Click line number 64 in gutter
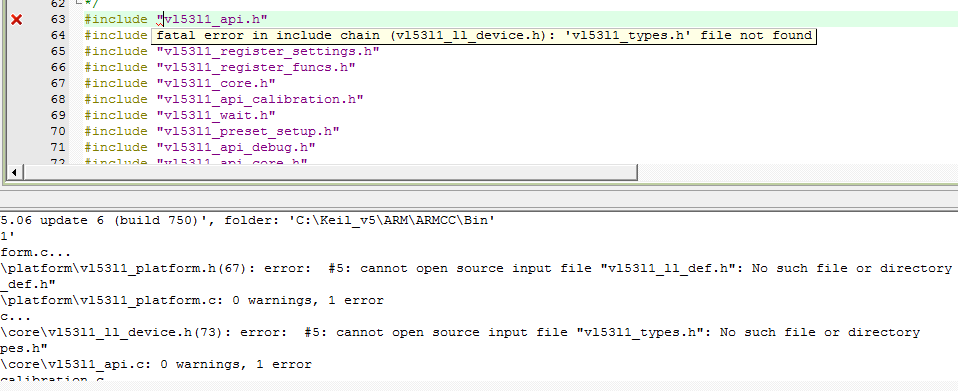This screenshot has width=958, height=391. click(58, 35)
